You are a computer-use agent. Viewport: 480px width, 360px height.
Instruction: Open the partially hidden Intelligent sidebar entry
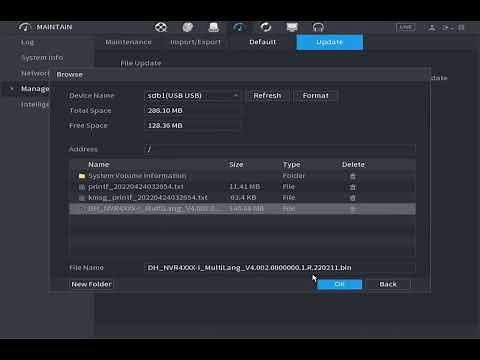[35, 104]
